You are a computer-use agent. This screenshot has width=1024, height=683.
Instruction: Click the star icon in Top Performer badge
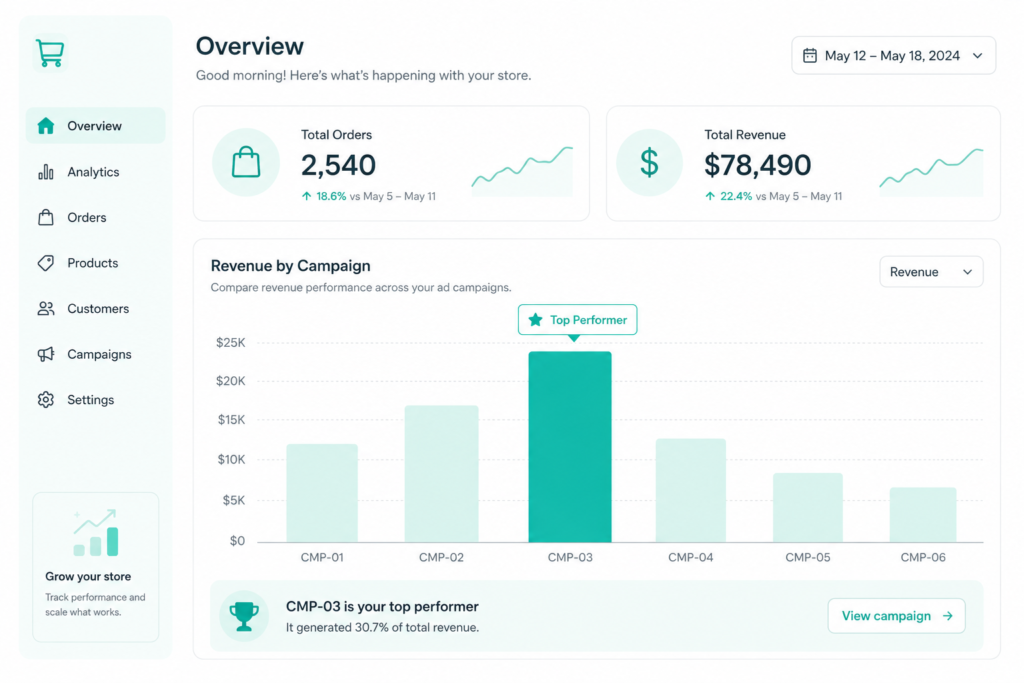(536, 319)
